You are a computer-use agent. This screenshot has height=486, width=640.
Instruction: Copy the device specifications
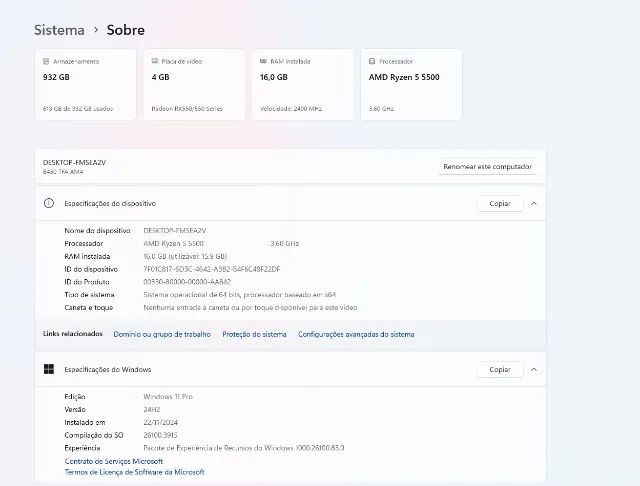(500, 203)
